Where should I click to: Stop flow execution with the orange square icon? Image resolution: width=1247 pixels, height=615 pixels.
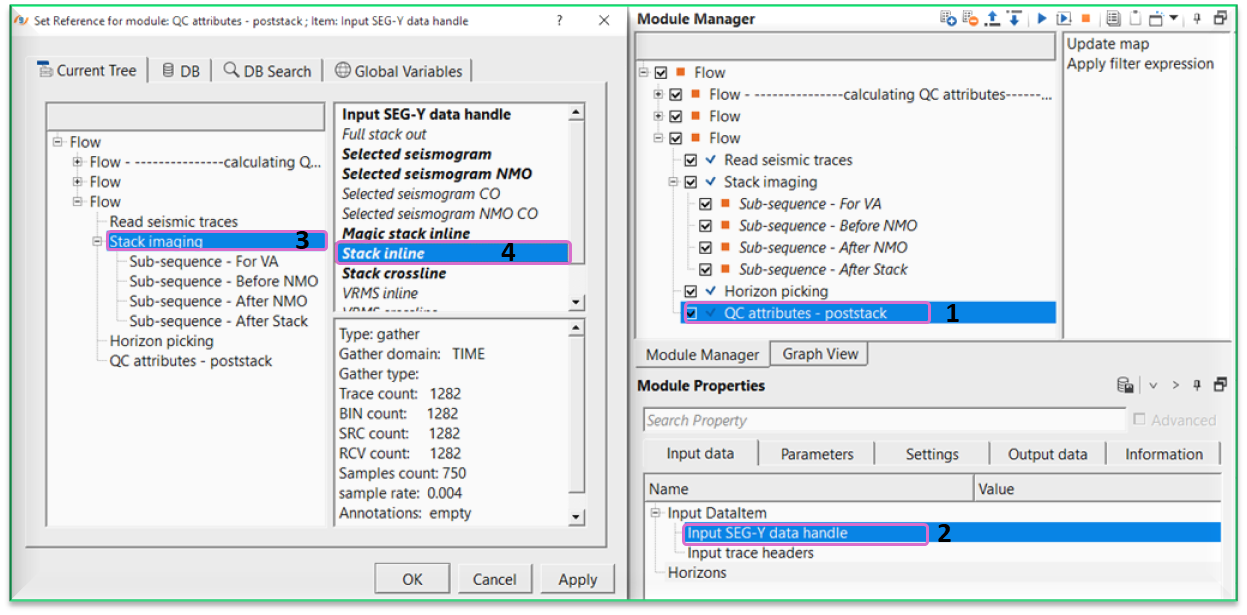point(1086,17)
